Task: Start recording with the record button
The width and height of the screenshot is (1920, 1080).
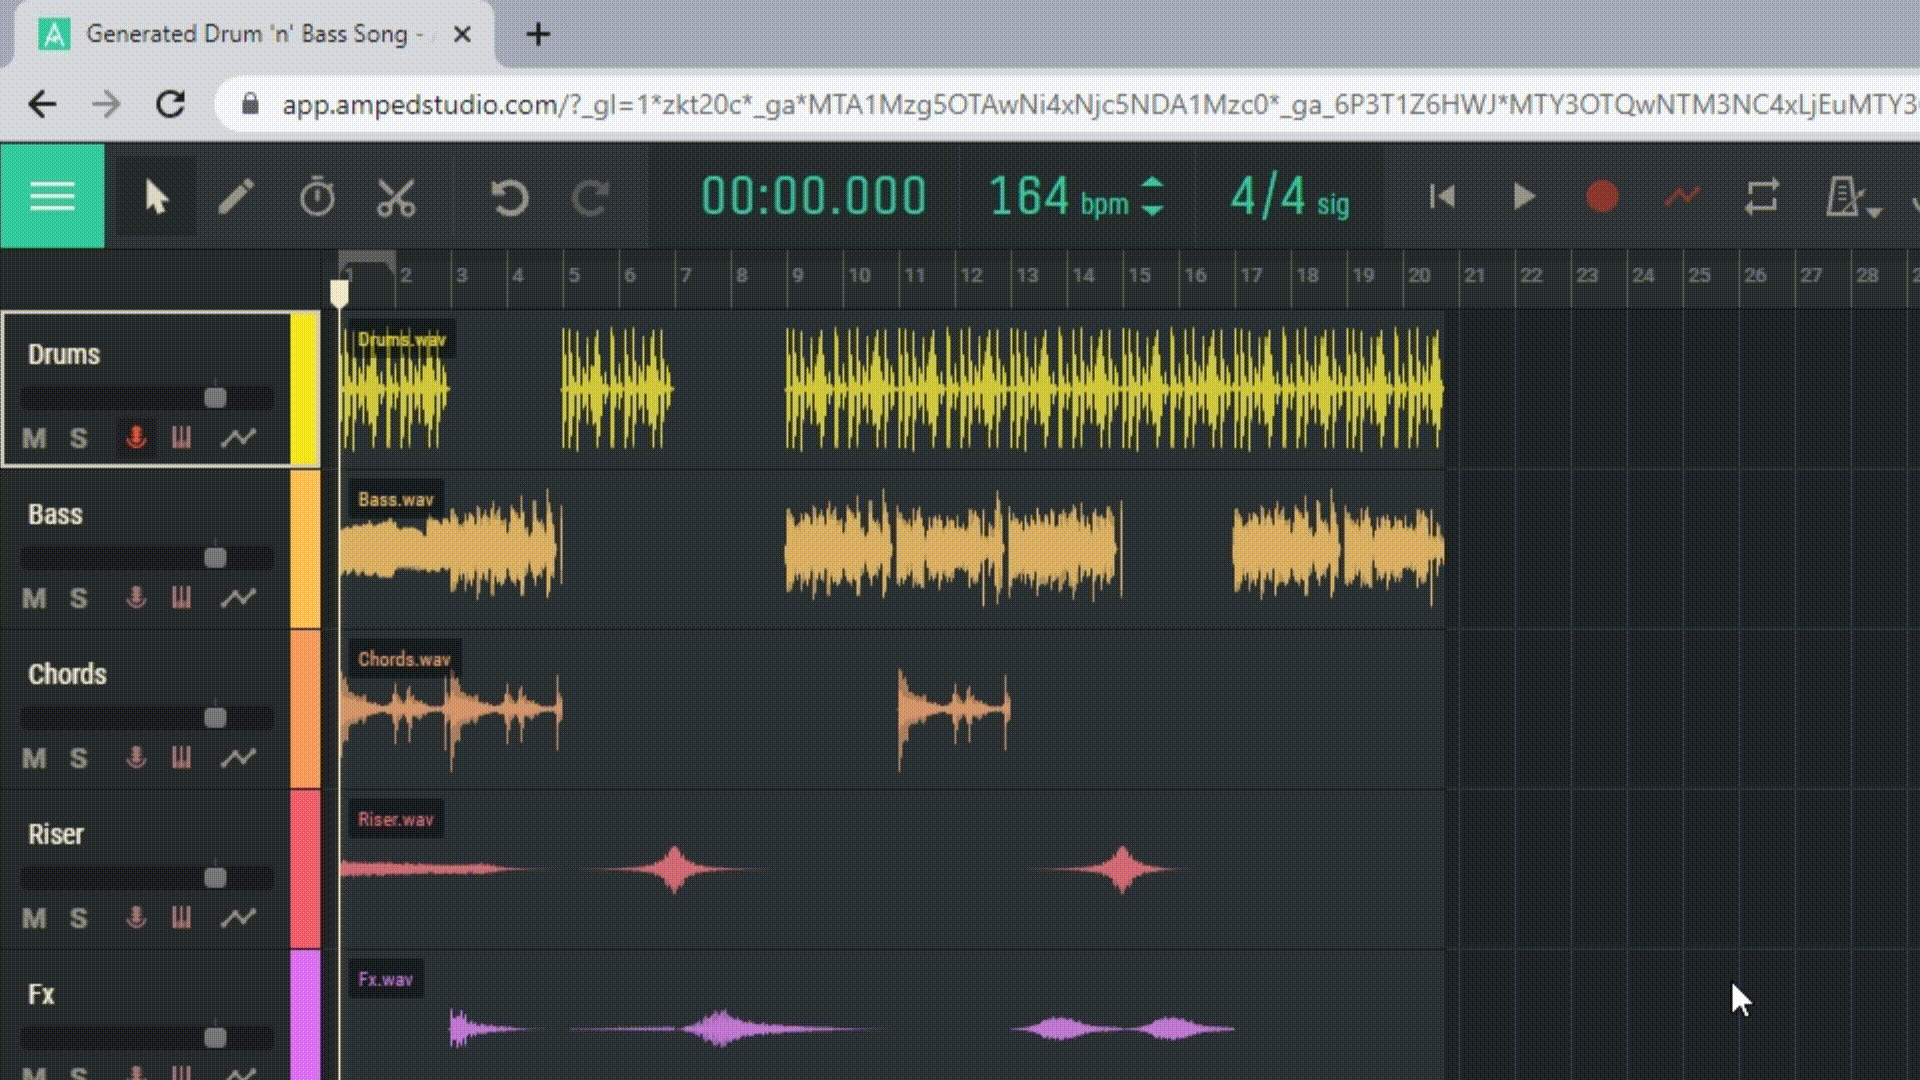Action: [x=1602, y=196]
